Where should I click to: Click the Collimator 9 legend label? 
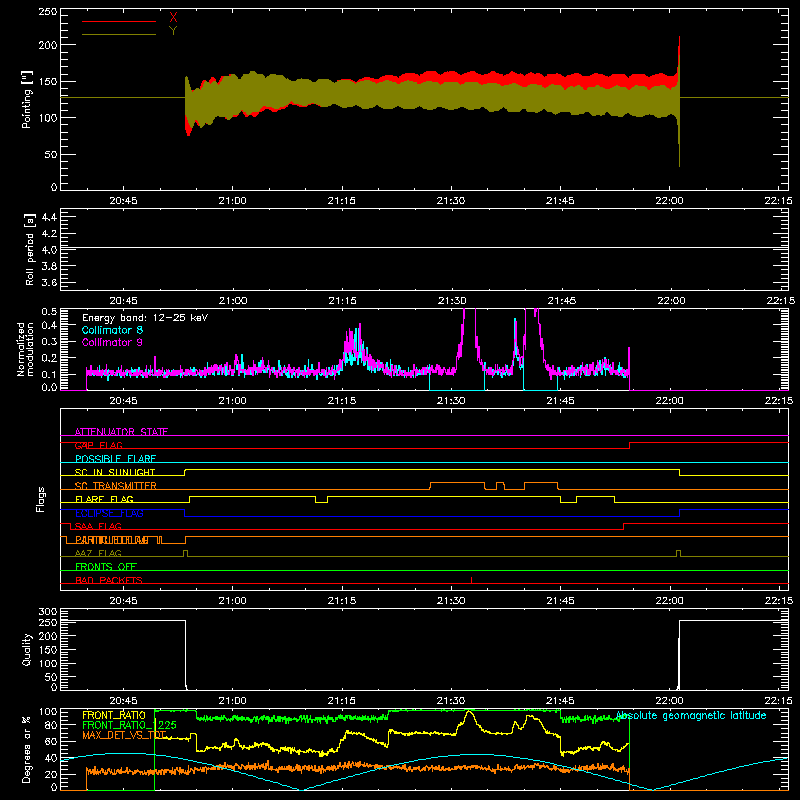112,342
